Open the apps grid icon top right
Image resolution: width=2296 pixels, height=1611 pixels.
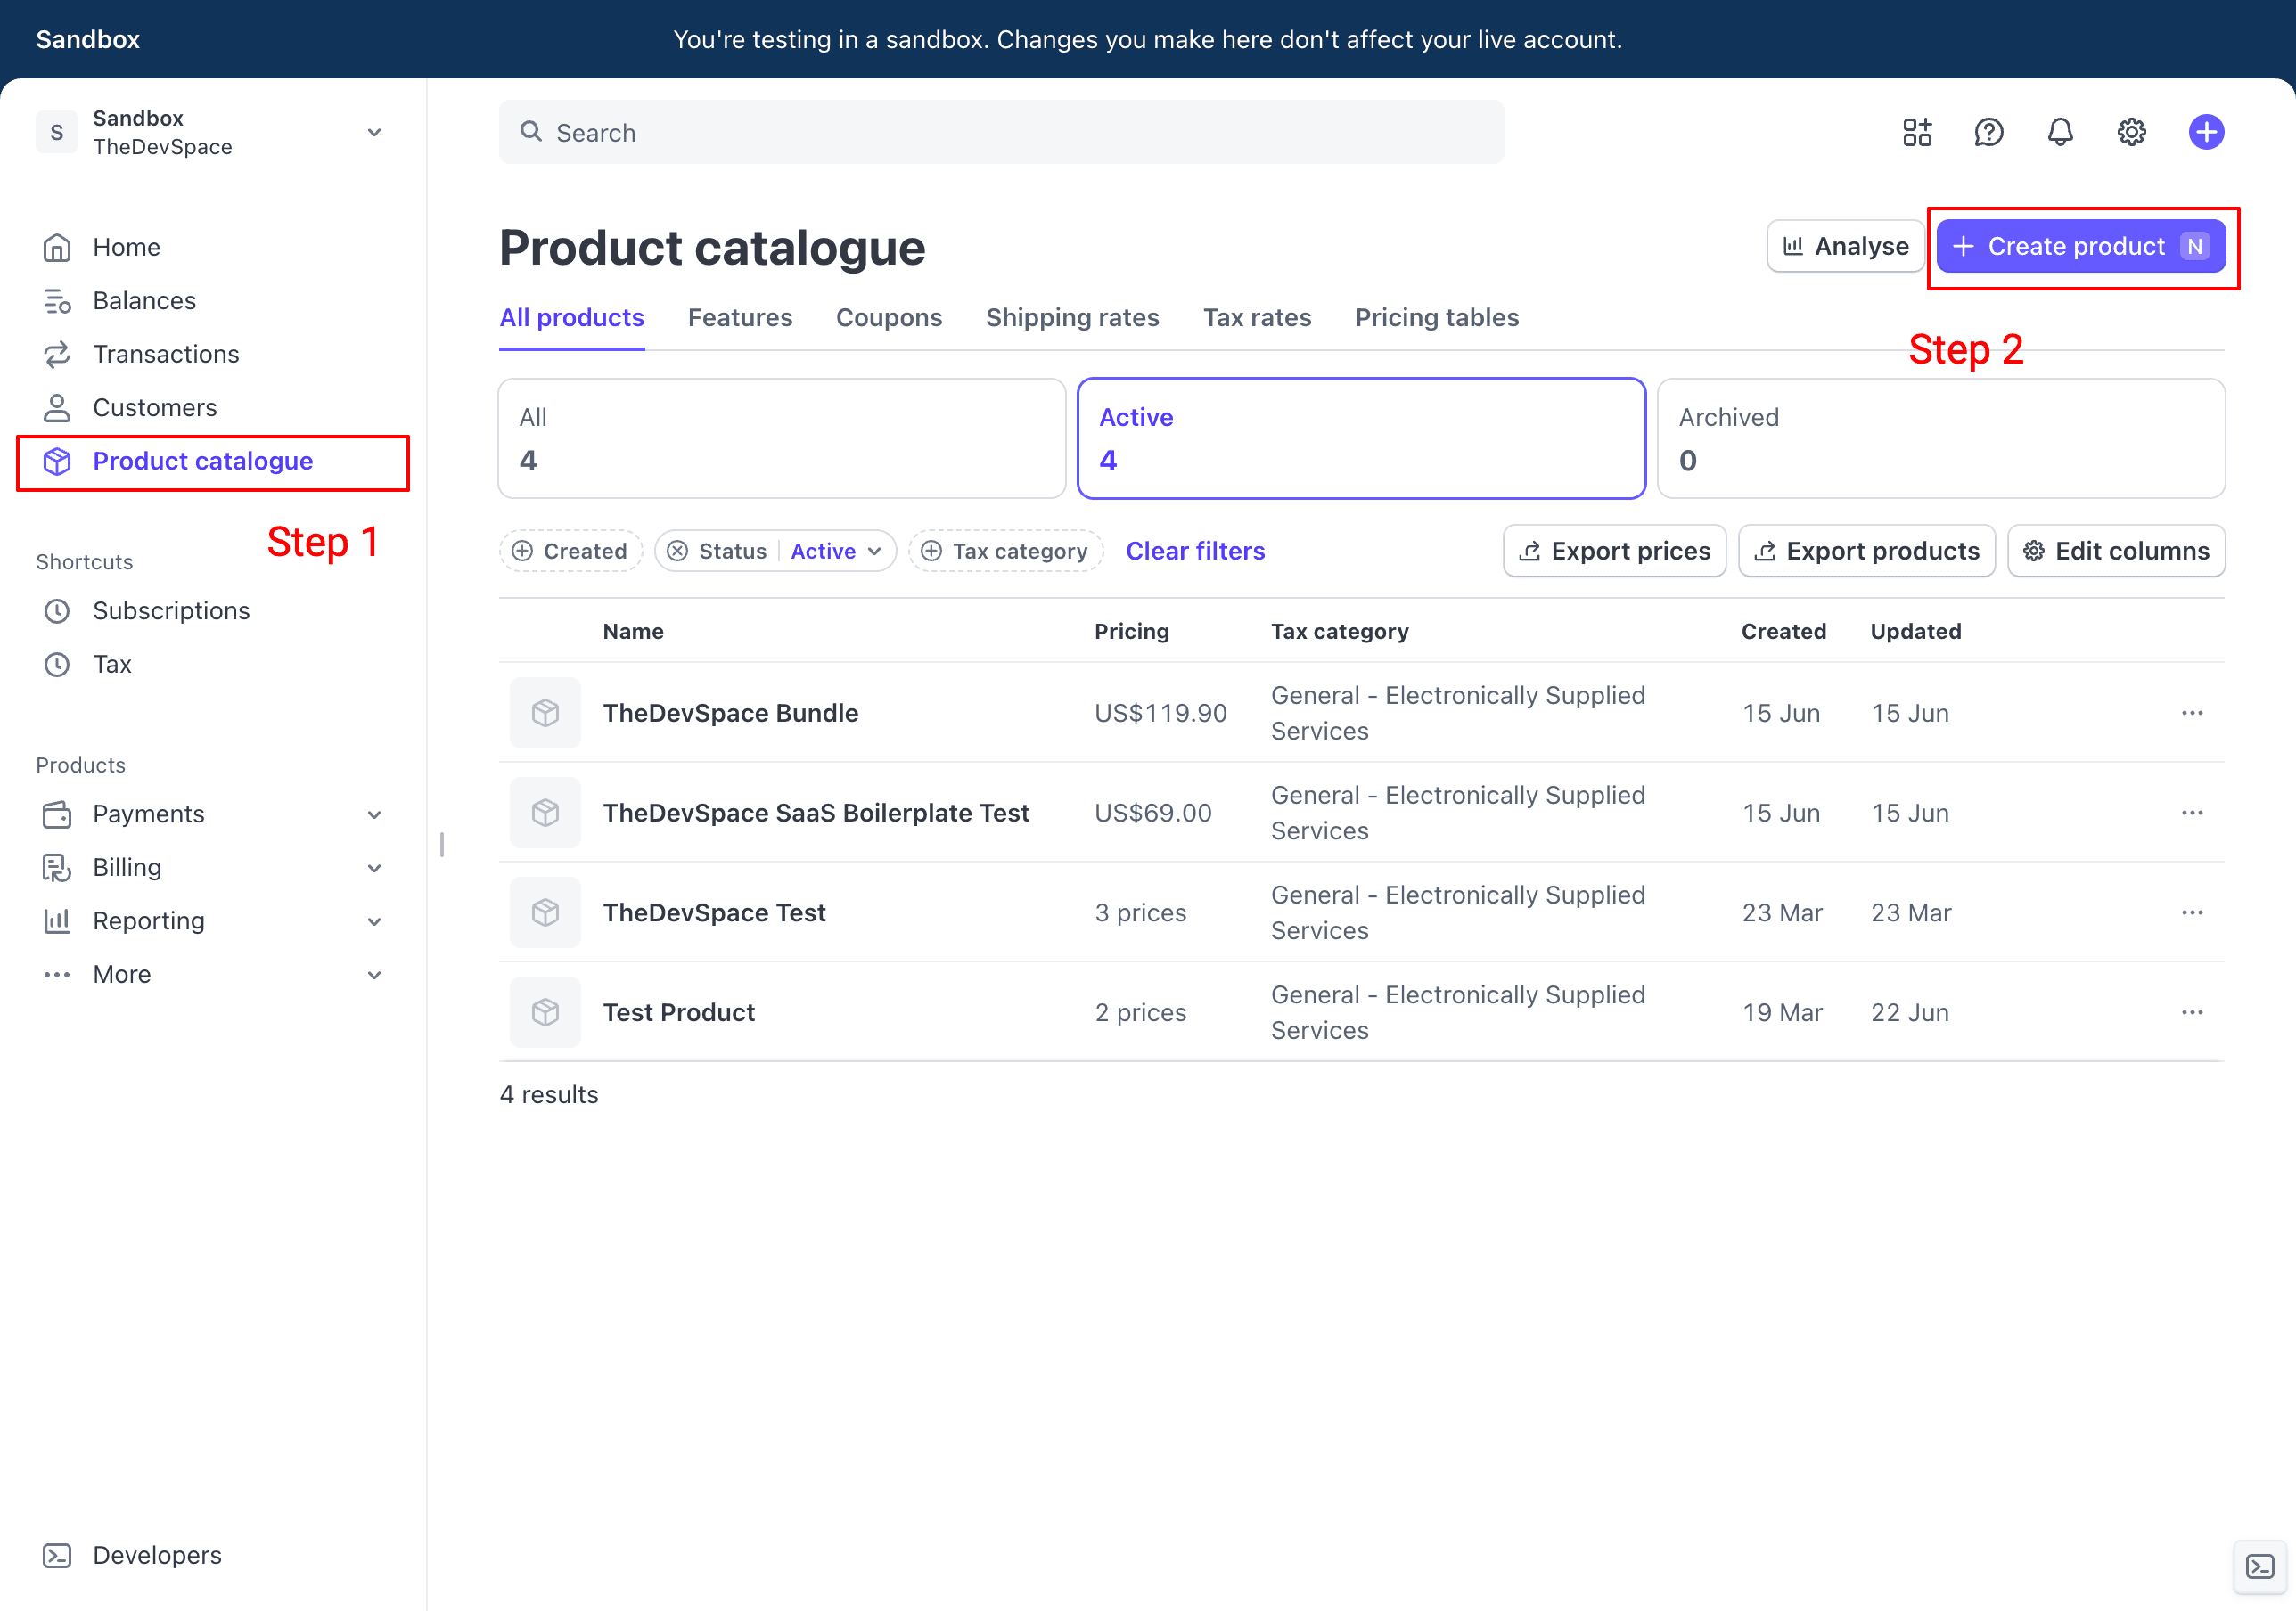pos(1917,131)
